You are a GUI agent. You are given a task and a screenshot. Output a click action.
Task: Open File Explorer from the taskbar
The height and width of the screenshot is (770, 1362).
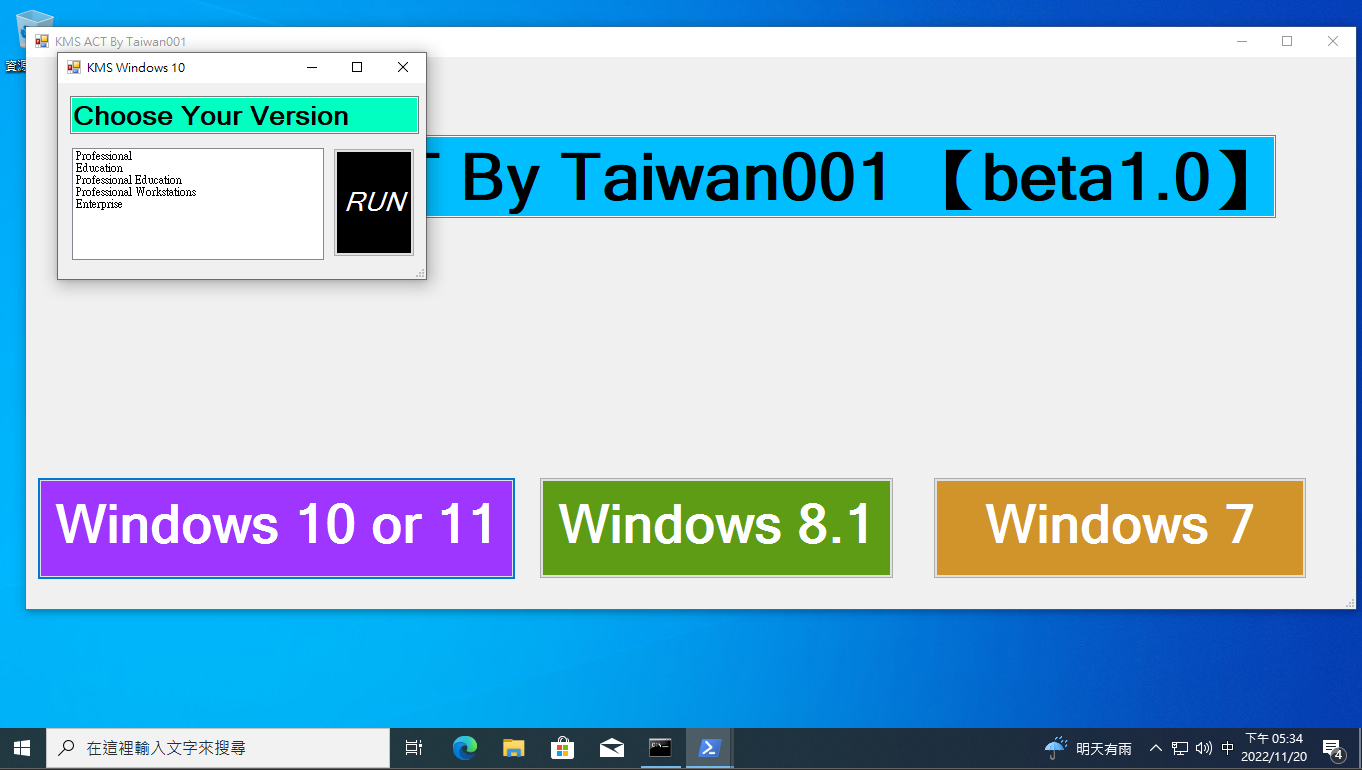tap(514, 748)
